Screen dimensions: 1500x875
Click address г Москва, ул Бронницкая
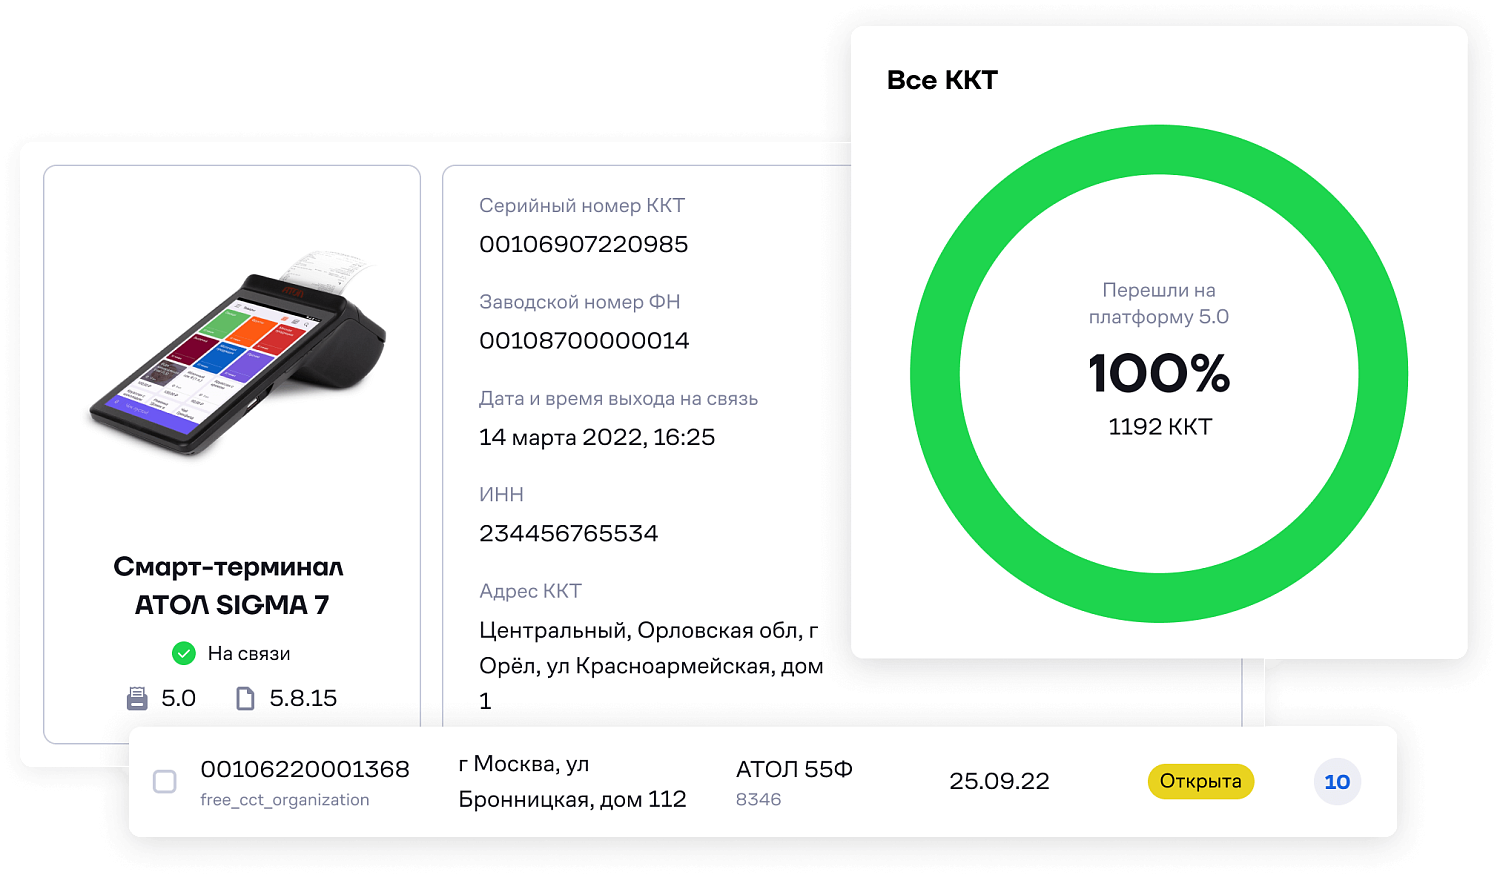coord(572,782)
